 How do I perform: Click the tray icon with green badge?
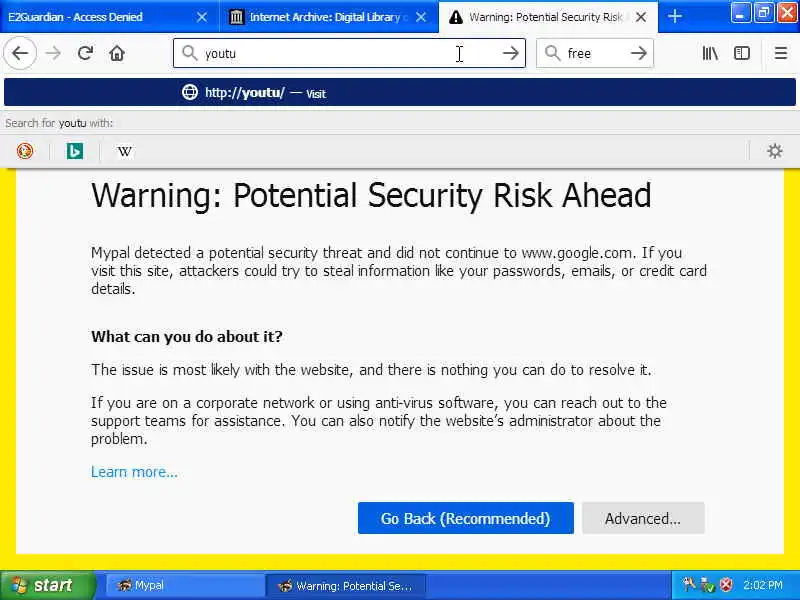[x=708, y=585]
